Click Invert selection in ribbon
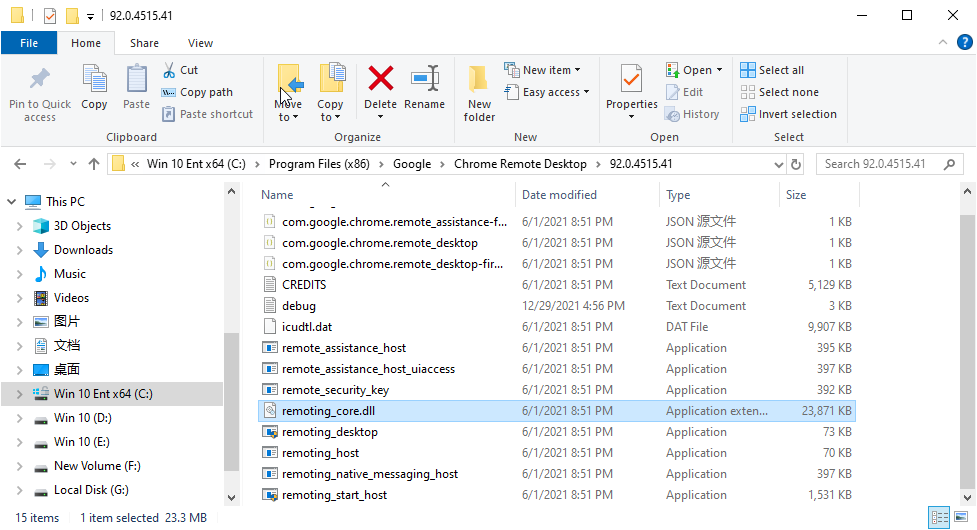The width and height of the screenshot is (977, 530). tap(788, 114)
